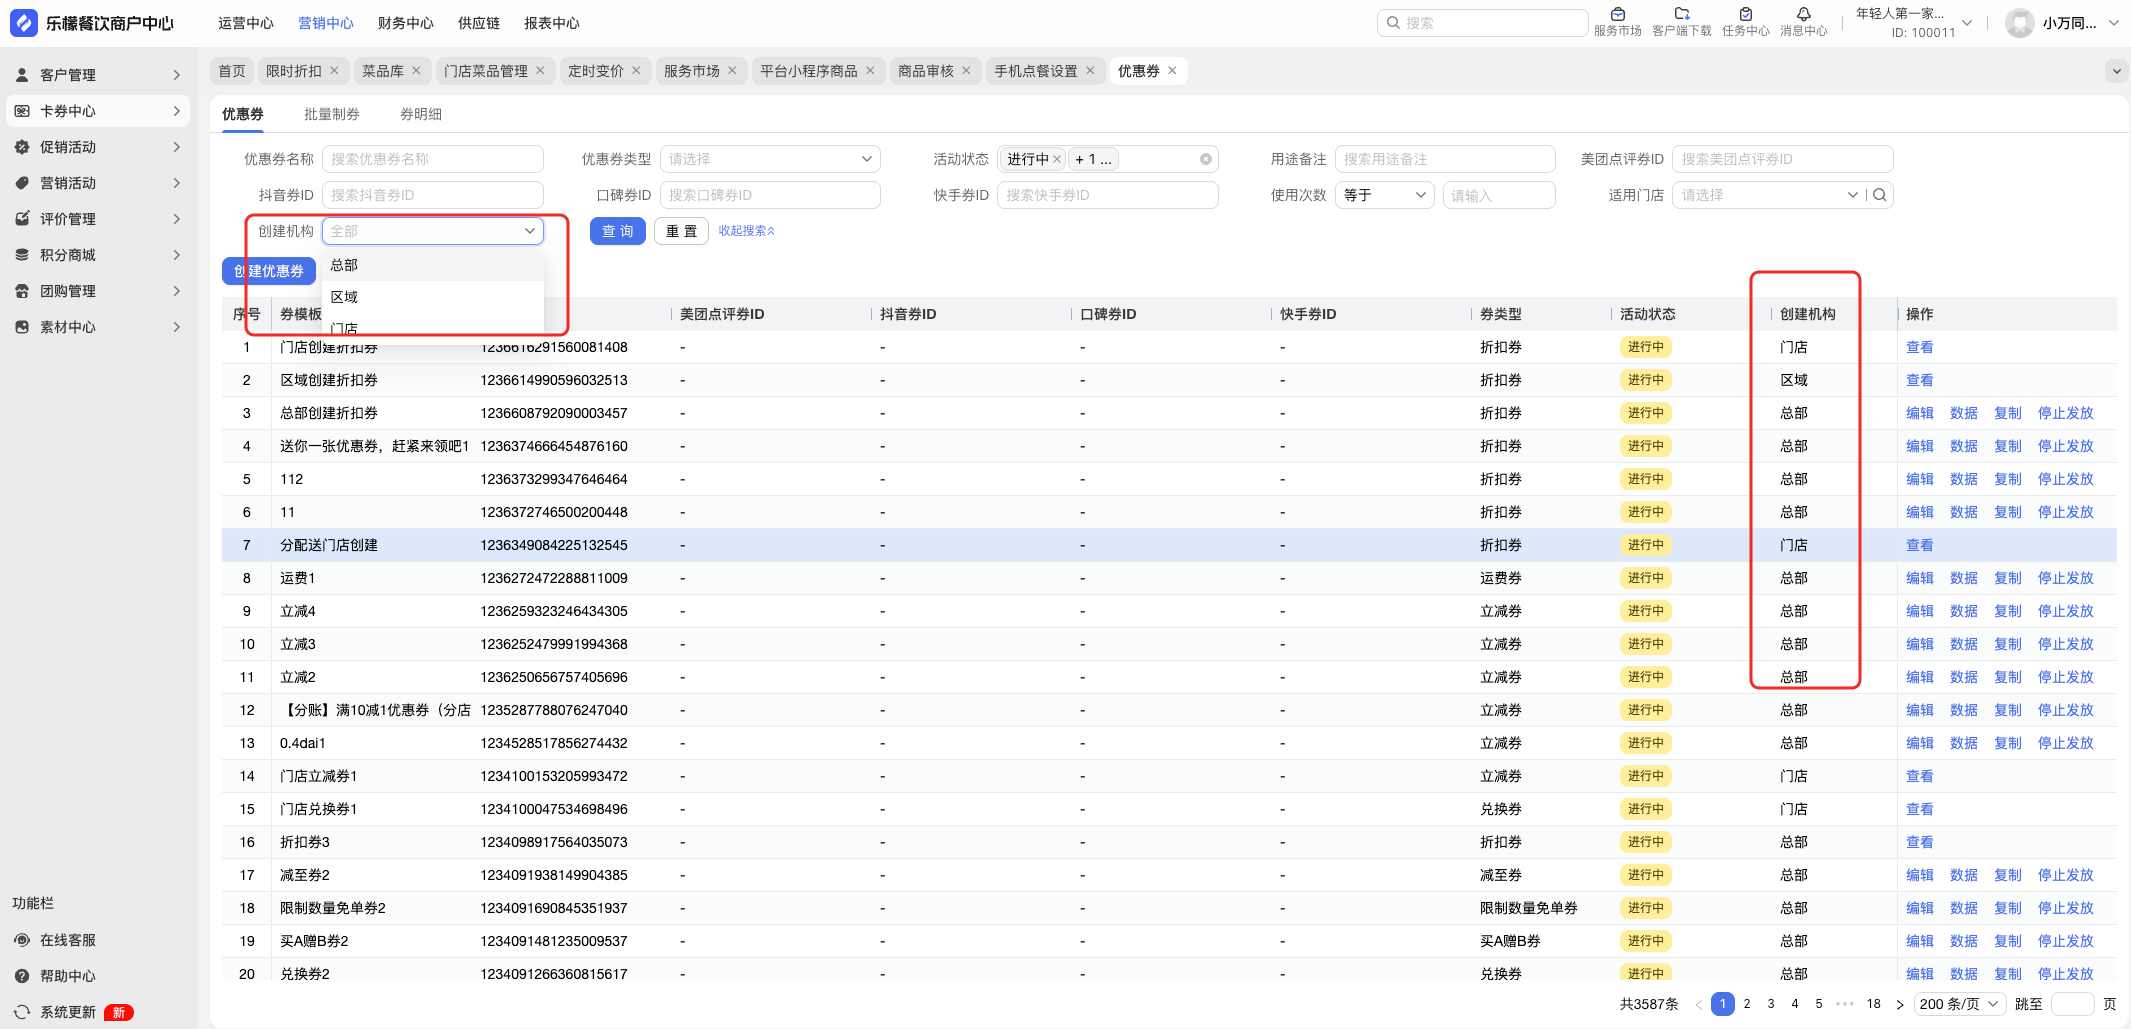Open 帮助中心 in the sidebar

[x=68, y=976]
